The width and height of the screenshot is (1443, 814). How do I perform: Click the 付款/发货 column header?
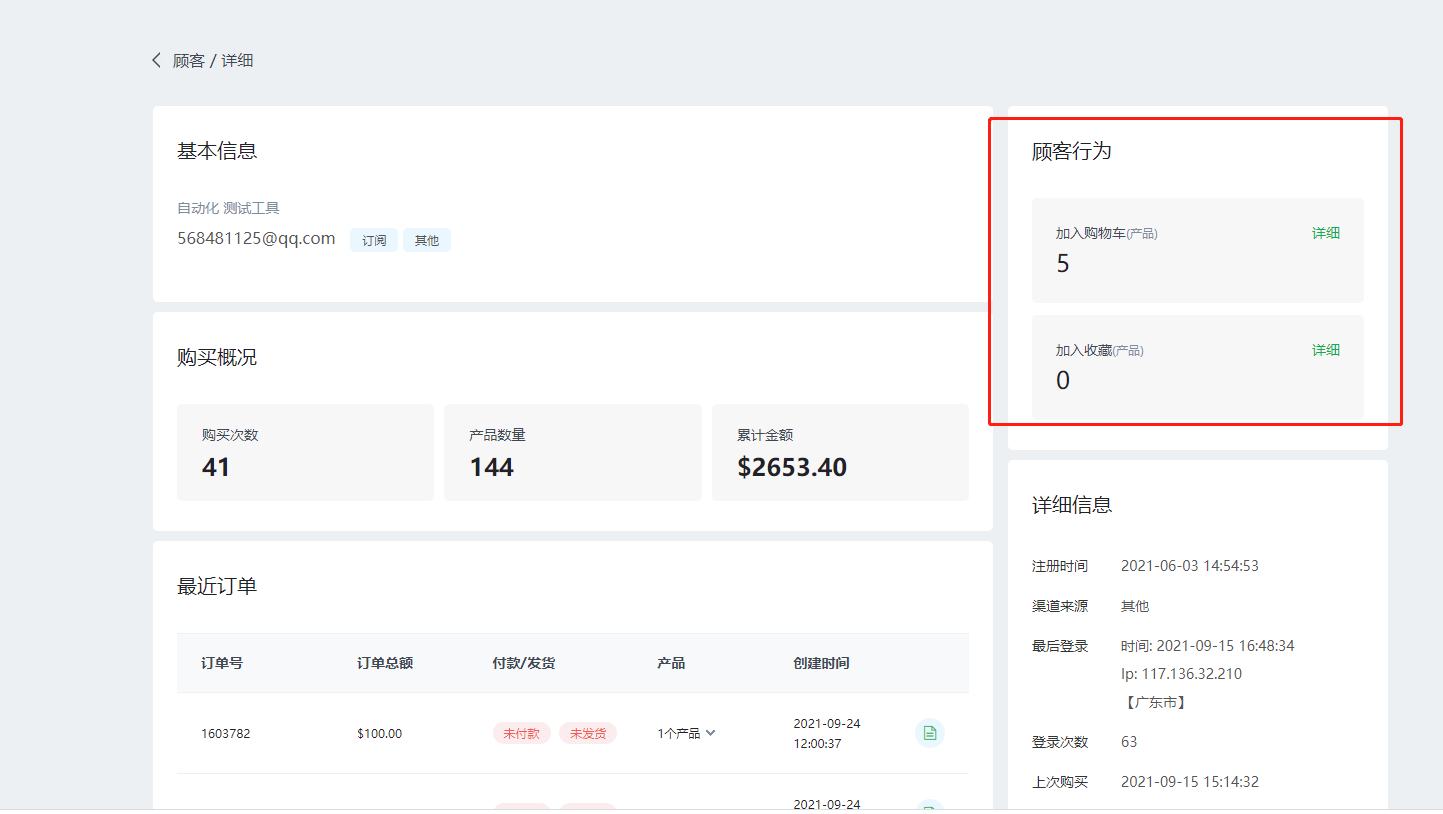(524, 663)
